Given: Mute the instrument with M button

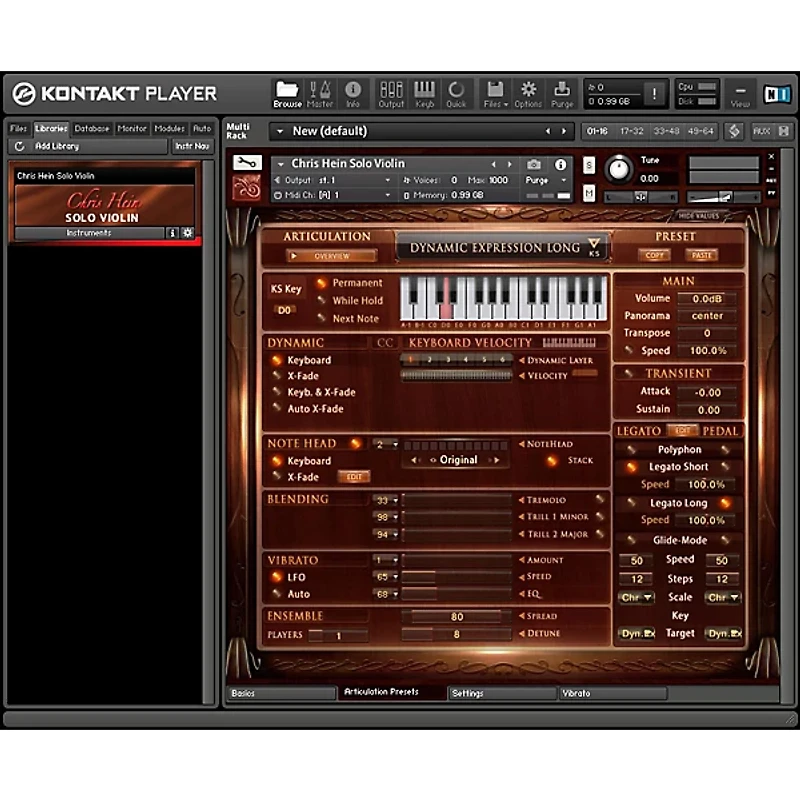Looking at the screenshot, I should point(589,193).
